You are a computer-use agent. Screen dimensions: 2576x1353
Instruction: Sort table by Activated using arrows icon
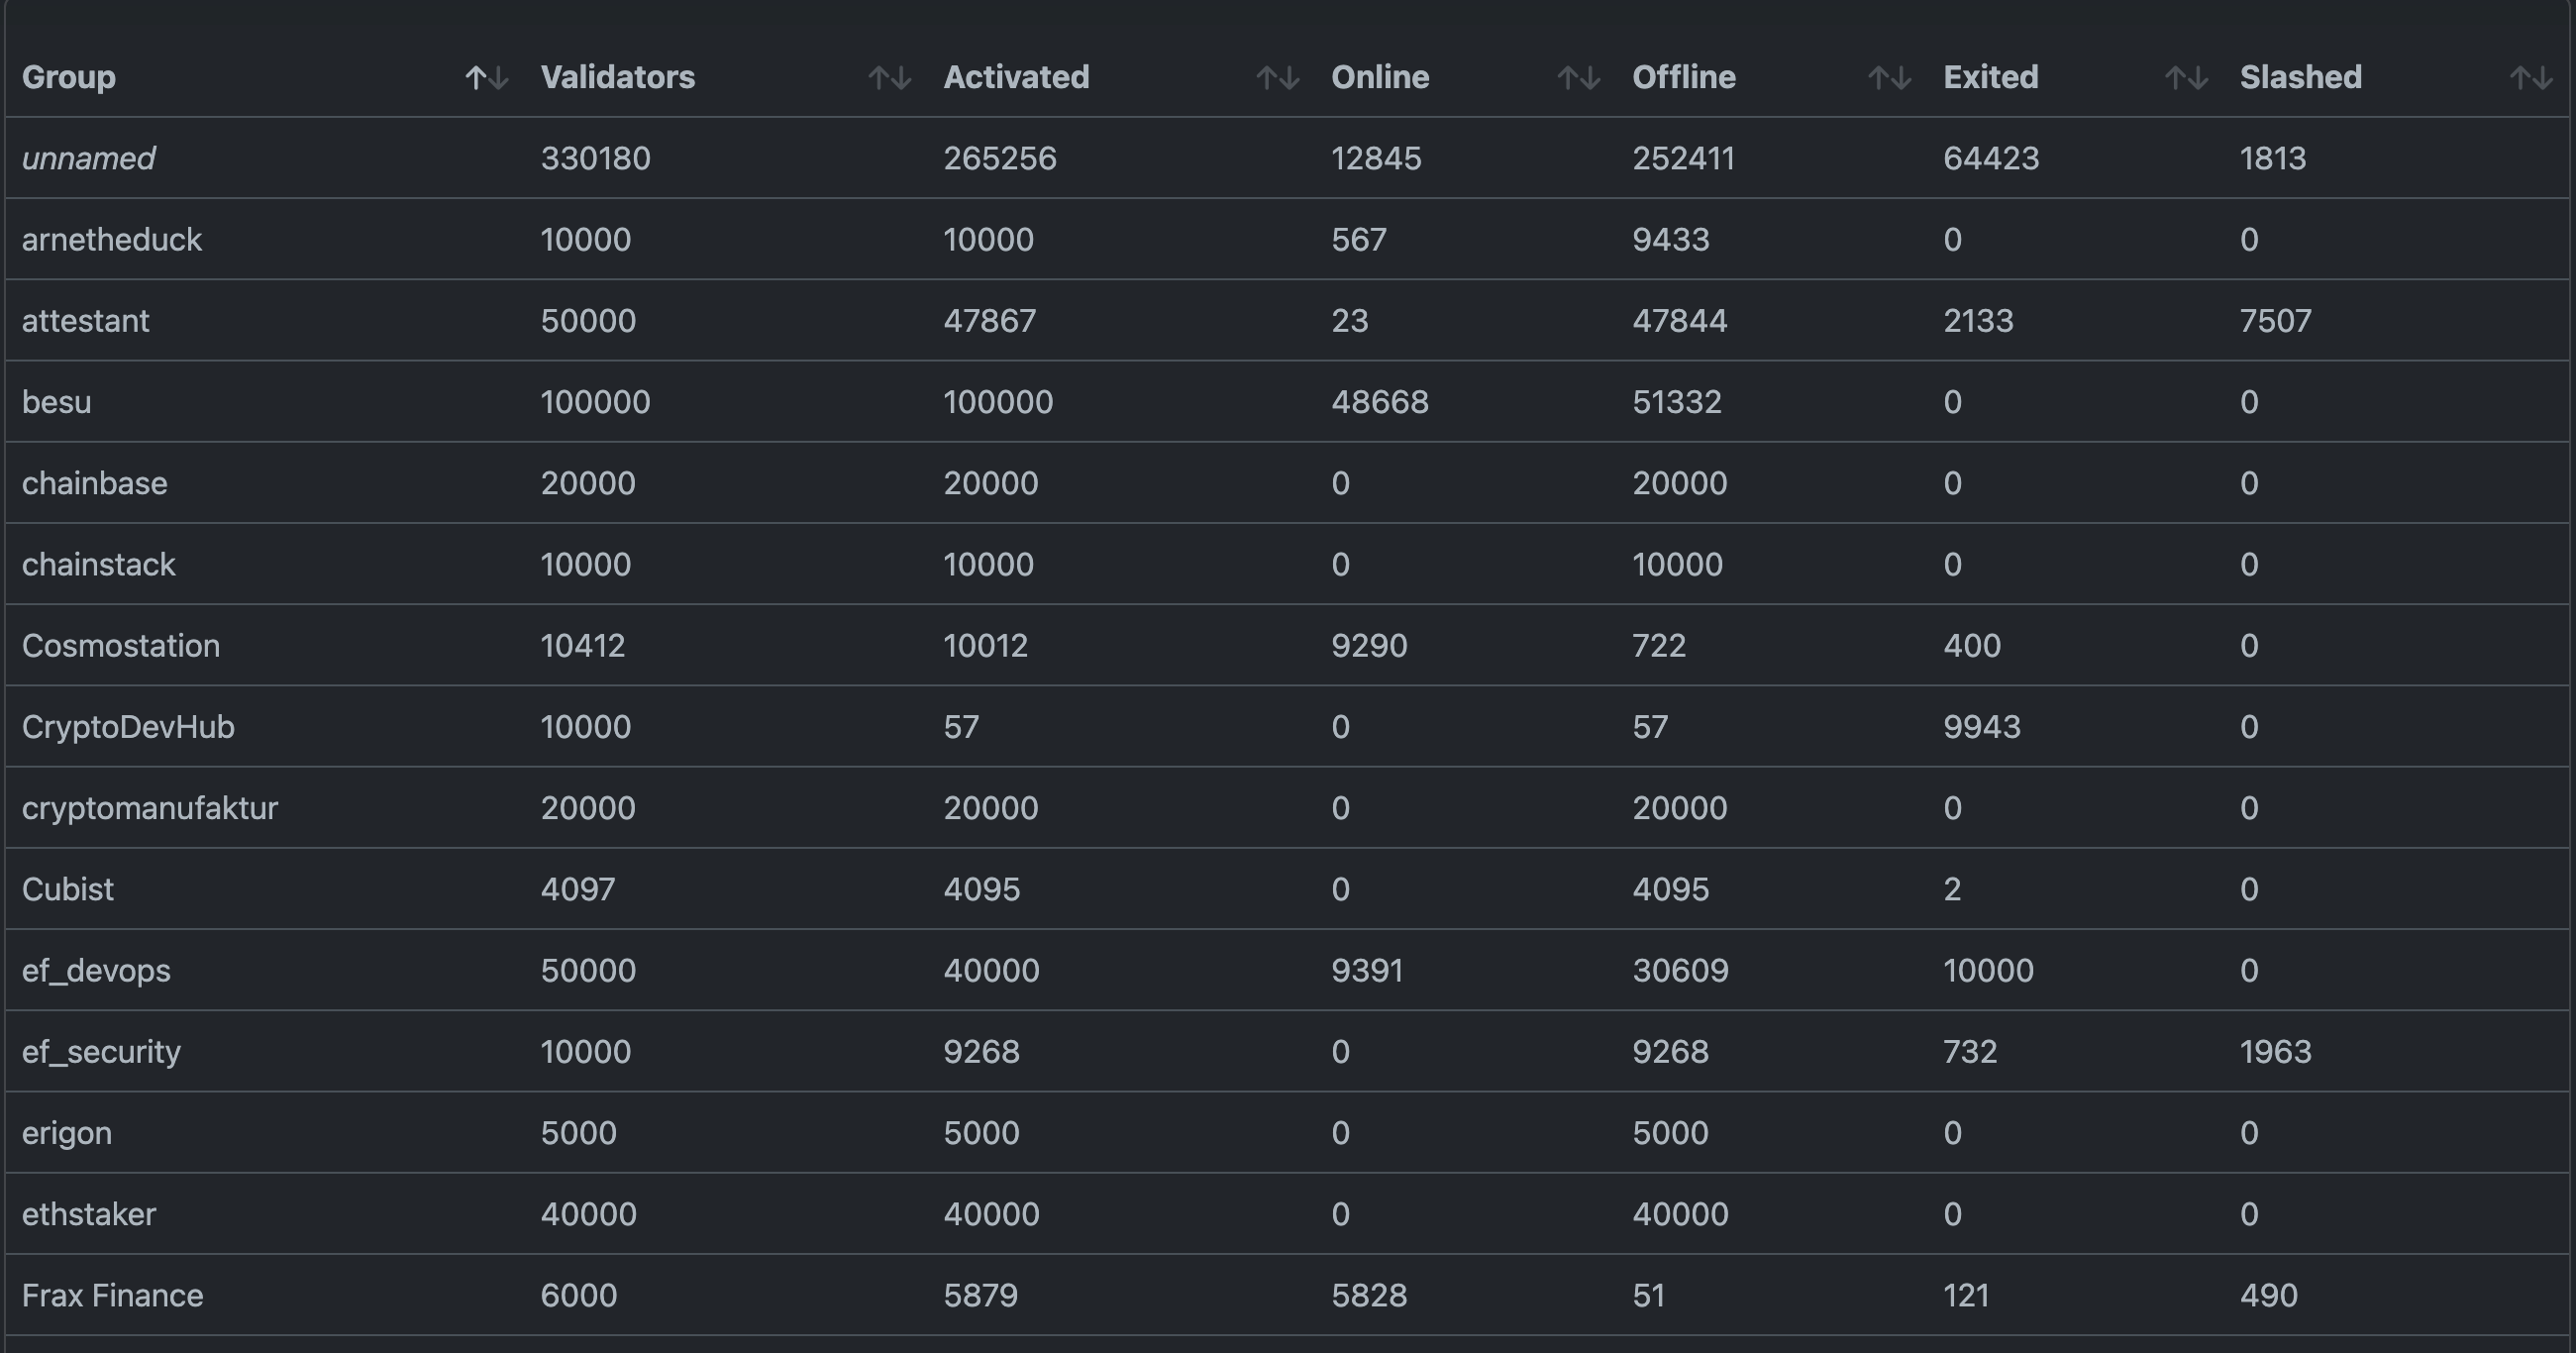click(1277, 78)
